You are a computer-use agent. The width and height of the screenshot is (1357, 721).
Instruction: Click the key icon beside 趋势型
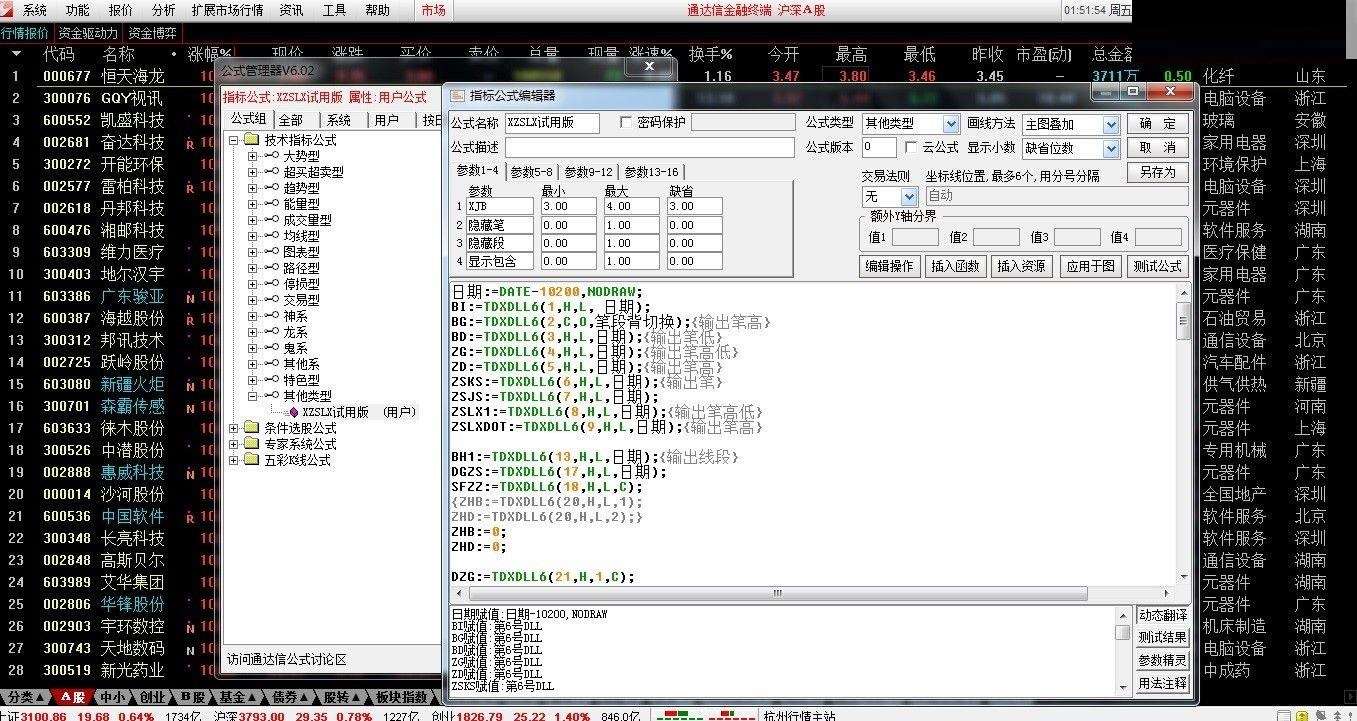click(x=271, y=188)
